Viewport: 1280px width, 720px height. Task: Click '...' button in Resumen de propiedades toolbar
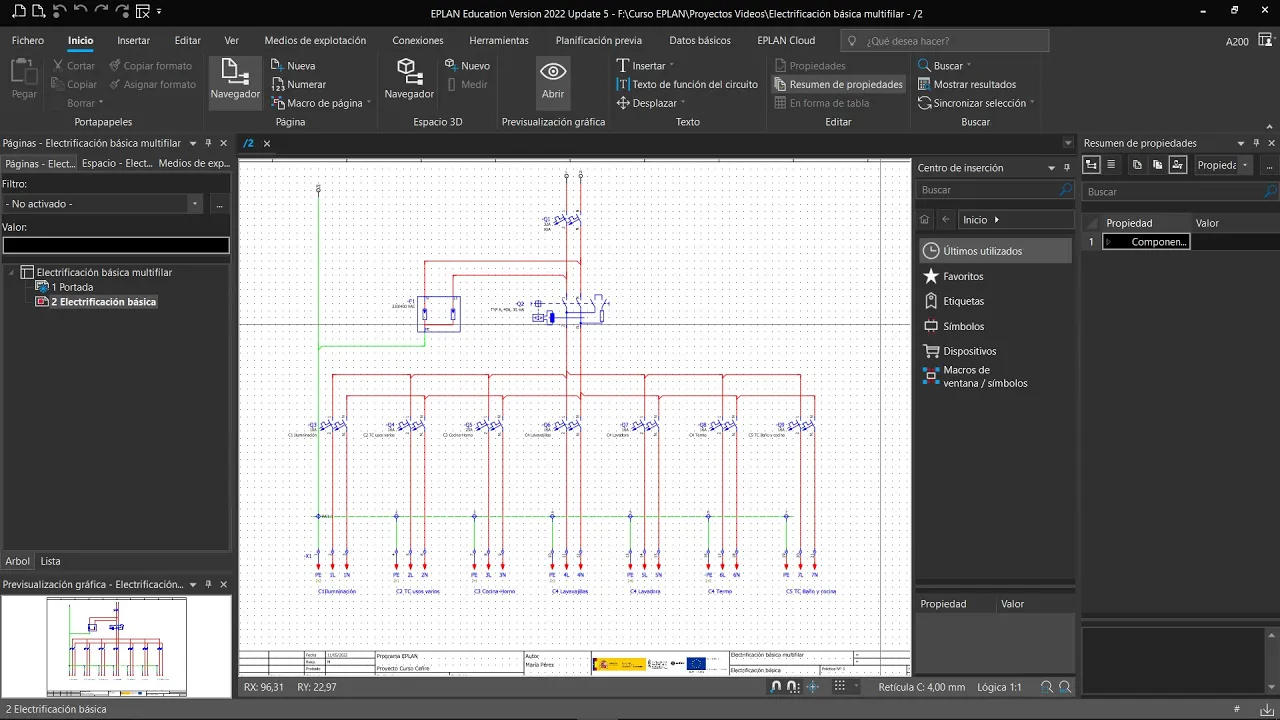1271,165
